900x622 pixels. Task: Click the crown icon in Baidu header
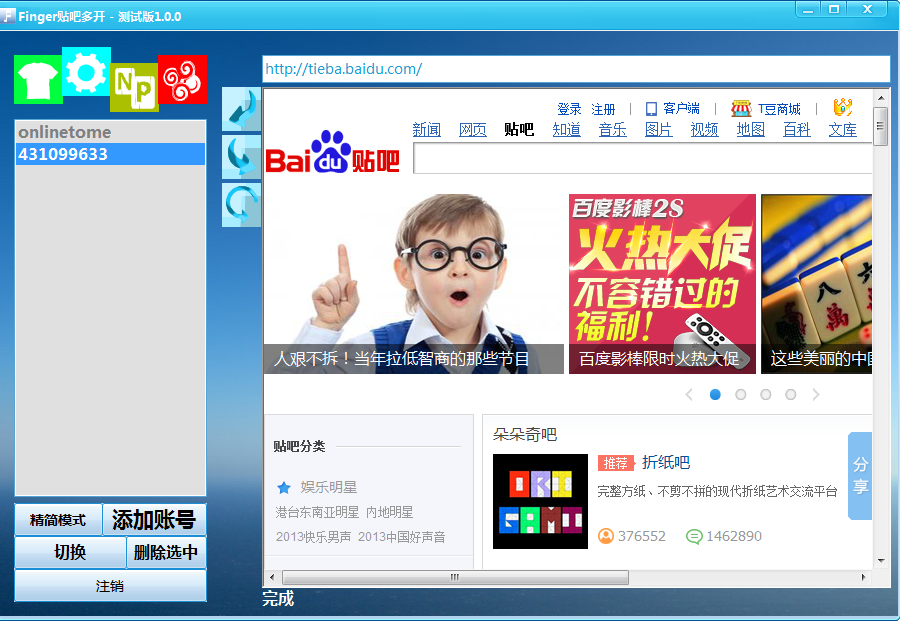point(843,108)
